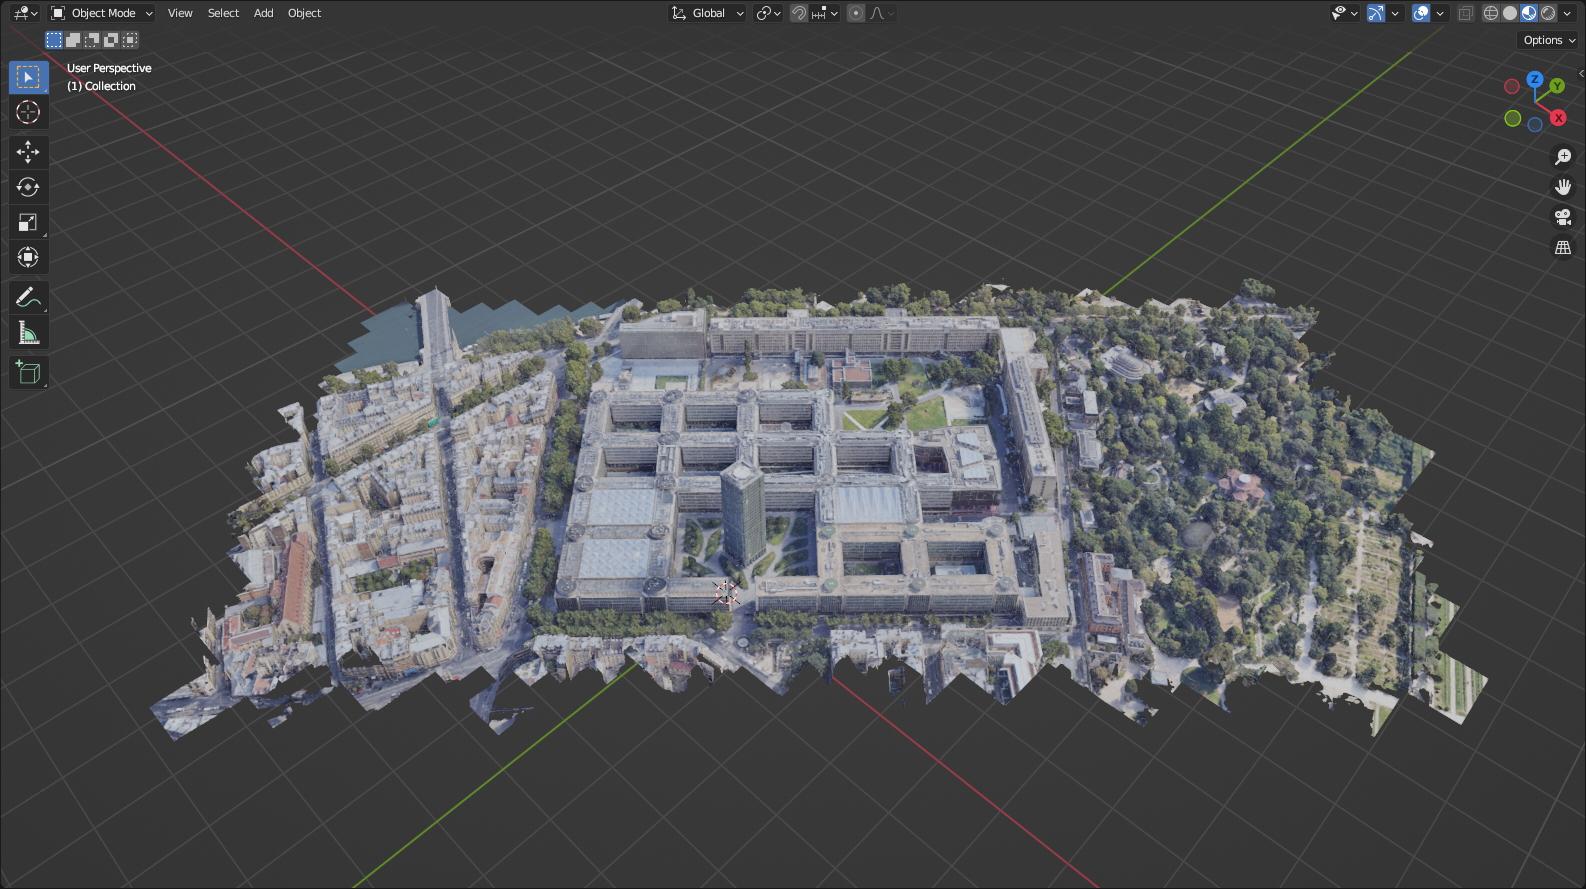Open Global transform orientation dropdown
The width and height of the screenshot is (1586, 889).
point(708,13)
